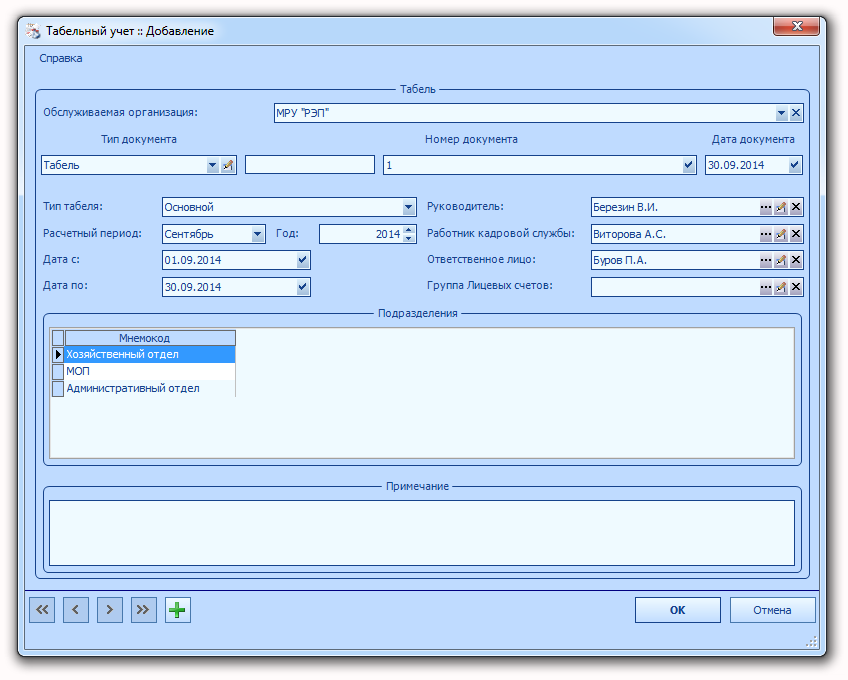Expand the Тип табеля dropdown
Viewport: 848px width, 680px height.
(x=408, y=207)
